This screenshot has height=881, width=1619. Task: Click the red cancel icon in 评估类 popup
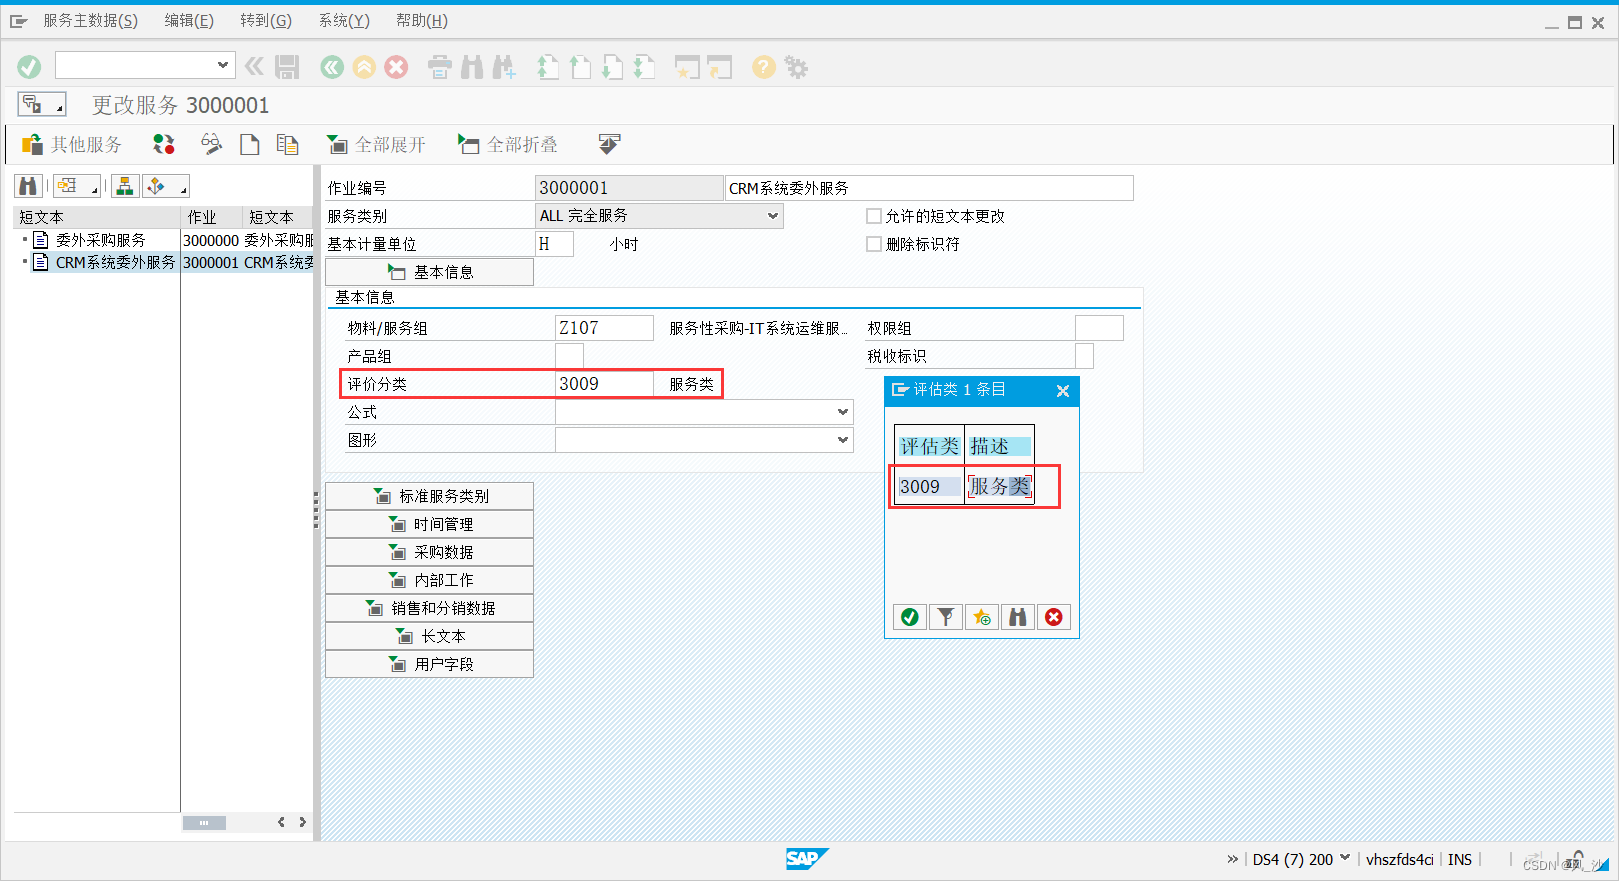(x=1054, y=617)
